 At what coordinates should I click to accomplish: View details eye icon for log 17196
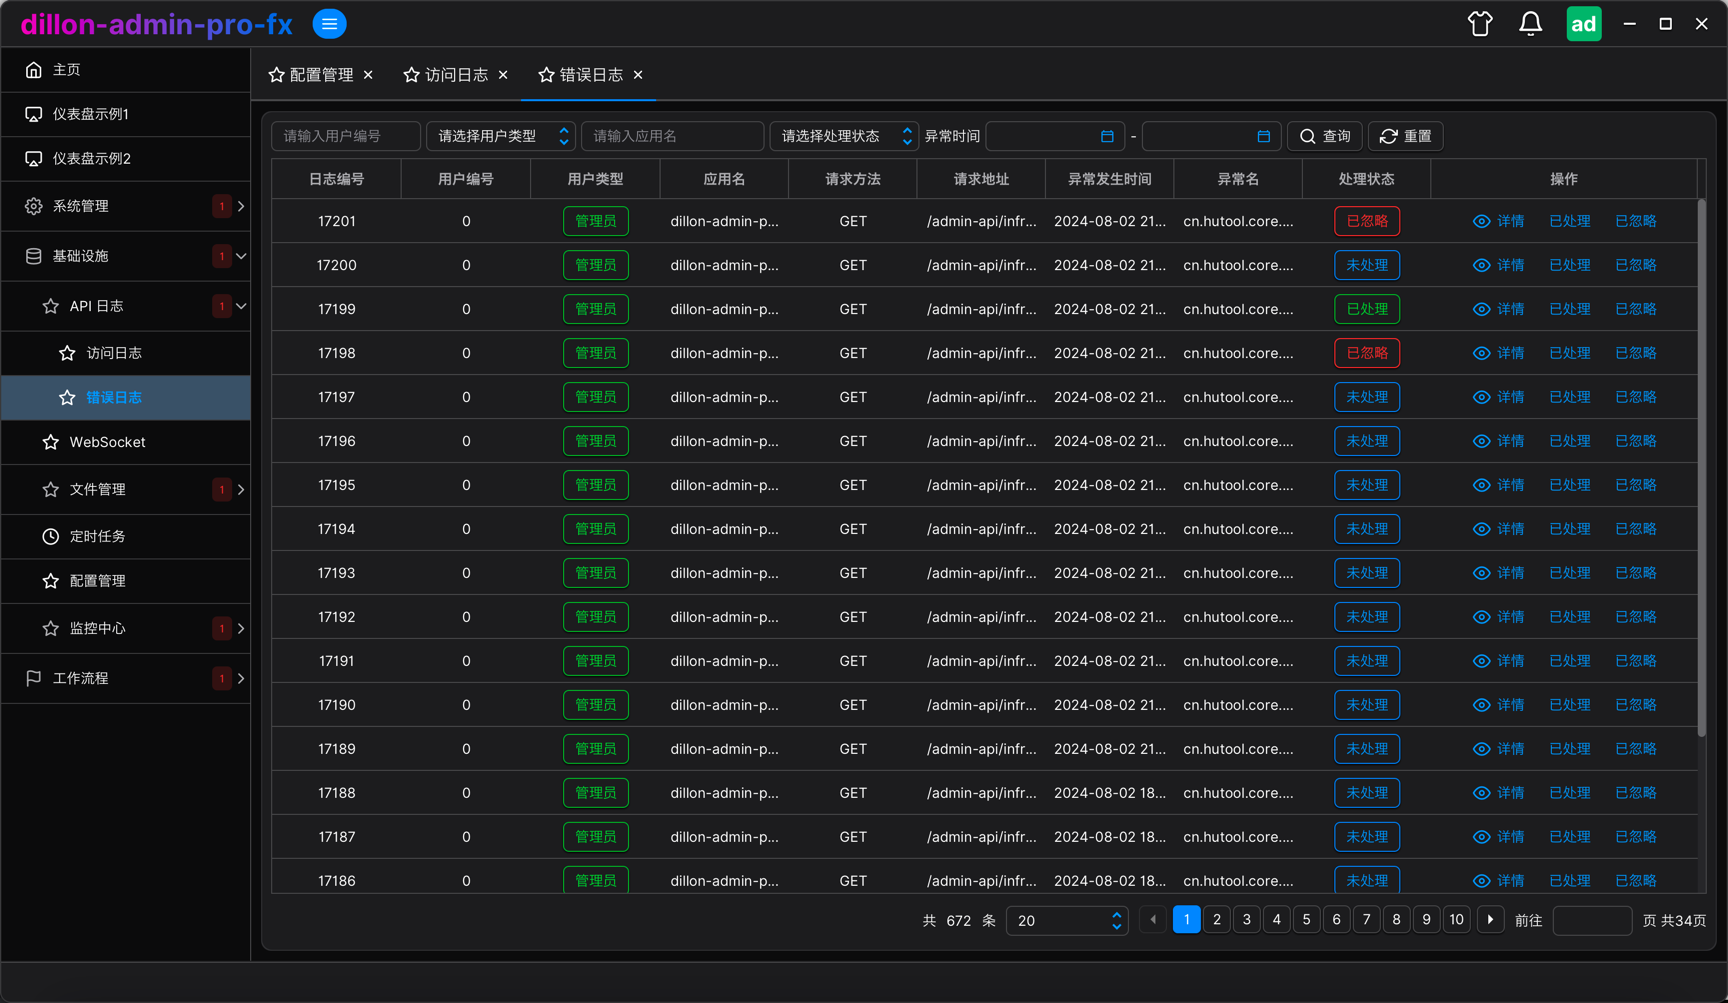tap(1481, 441)
